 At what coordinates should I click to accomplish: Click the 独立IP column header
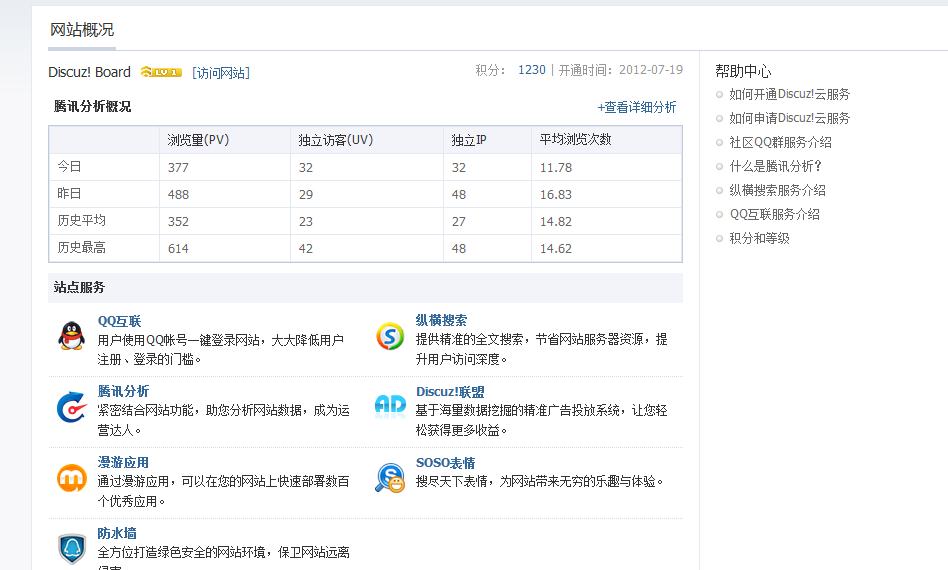469,140
